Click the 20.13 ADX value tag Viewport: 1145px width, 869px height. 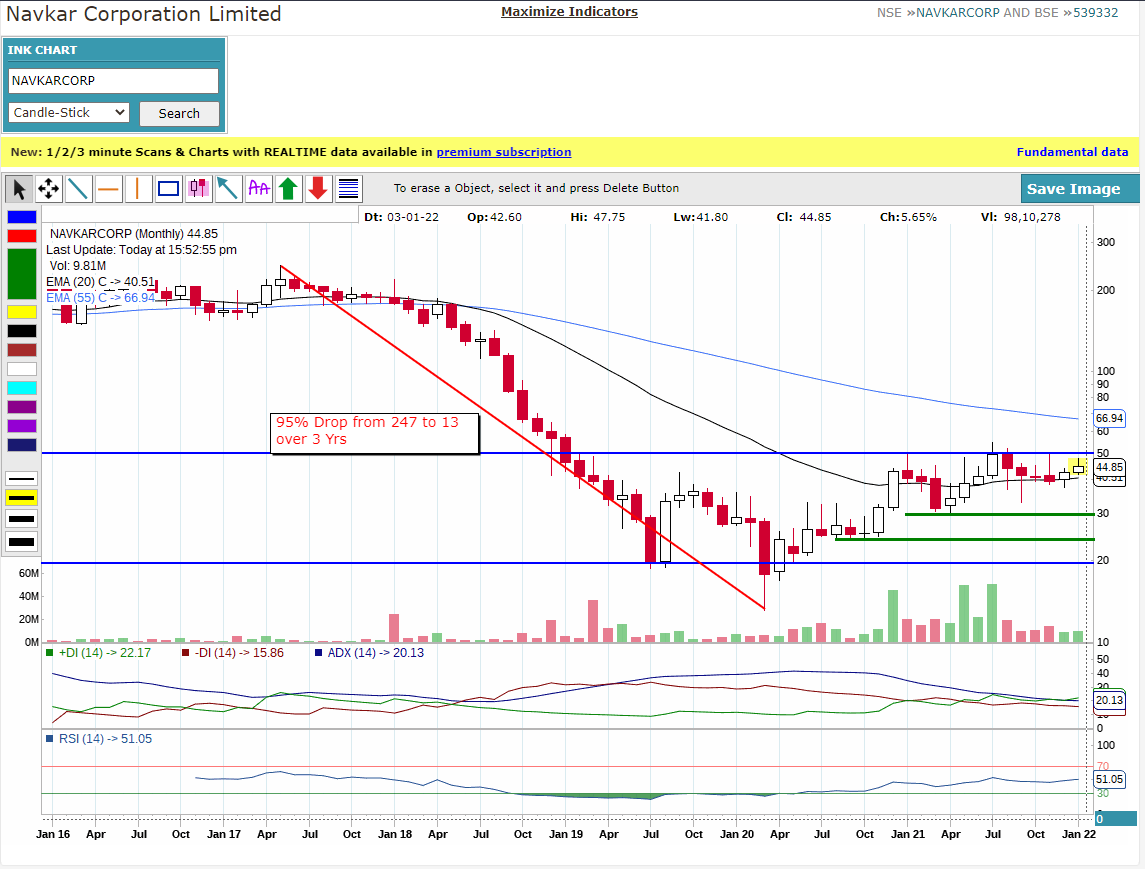click(x=1109, y=700)
